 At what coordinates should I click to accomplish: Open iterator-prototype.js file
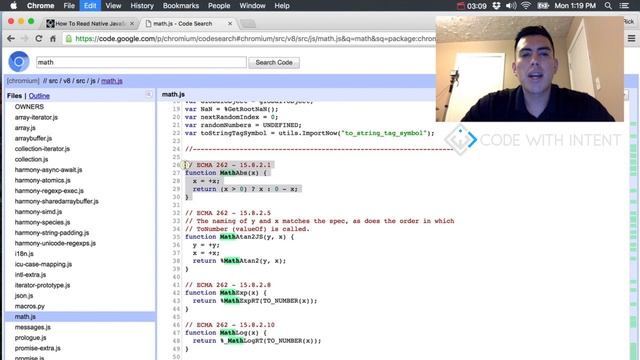tap(42, 285)
